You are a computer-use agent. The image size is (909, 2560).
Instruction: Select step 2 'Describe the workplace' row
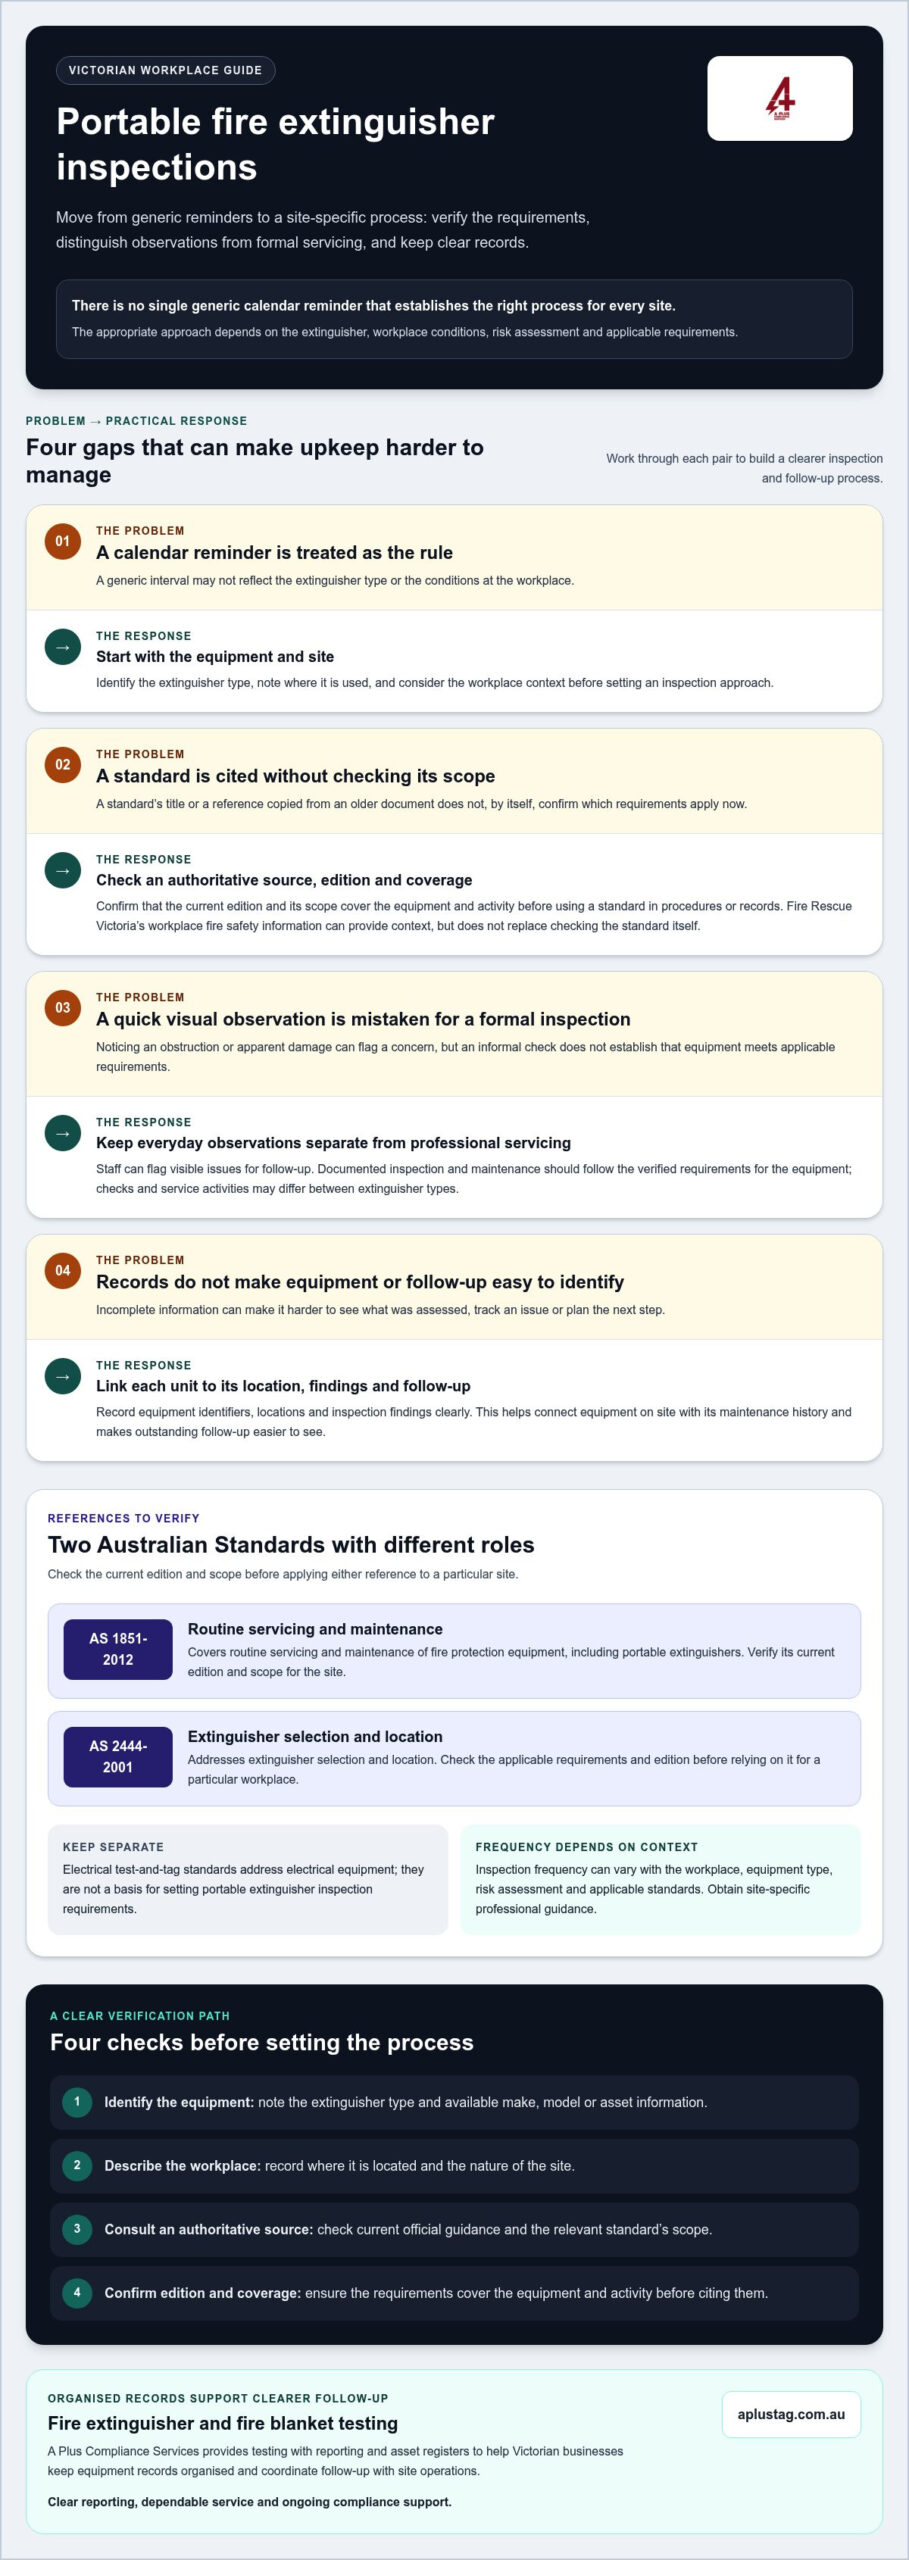(x=454, y=2166)
